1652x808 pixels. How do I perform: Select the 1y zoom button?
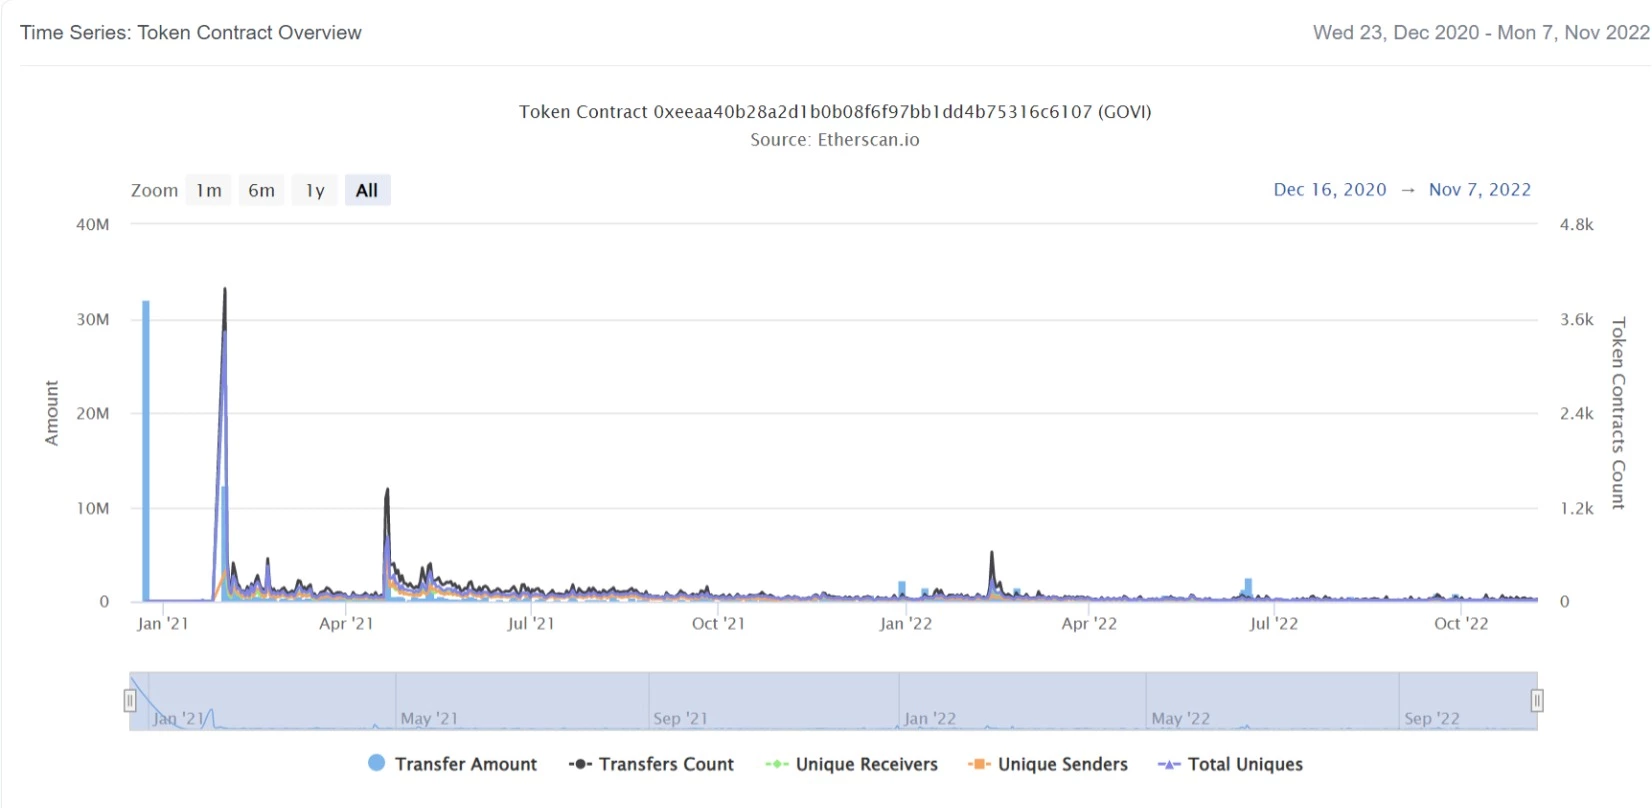click(x=315, y=190)
